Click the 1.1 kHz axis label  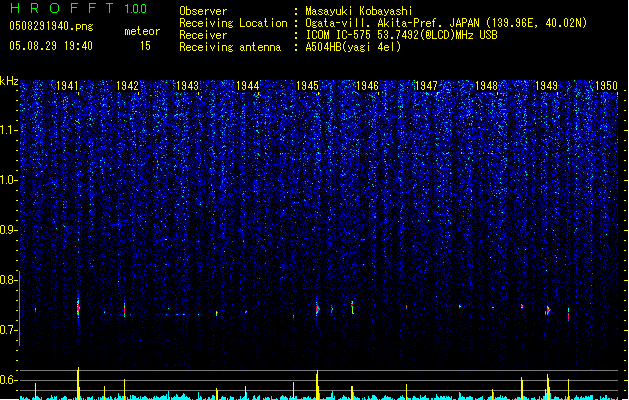9,130
